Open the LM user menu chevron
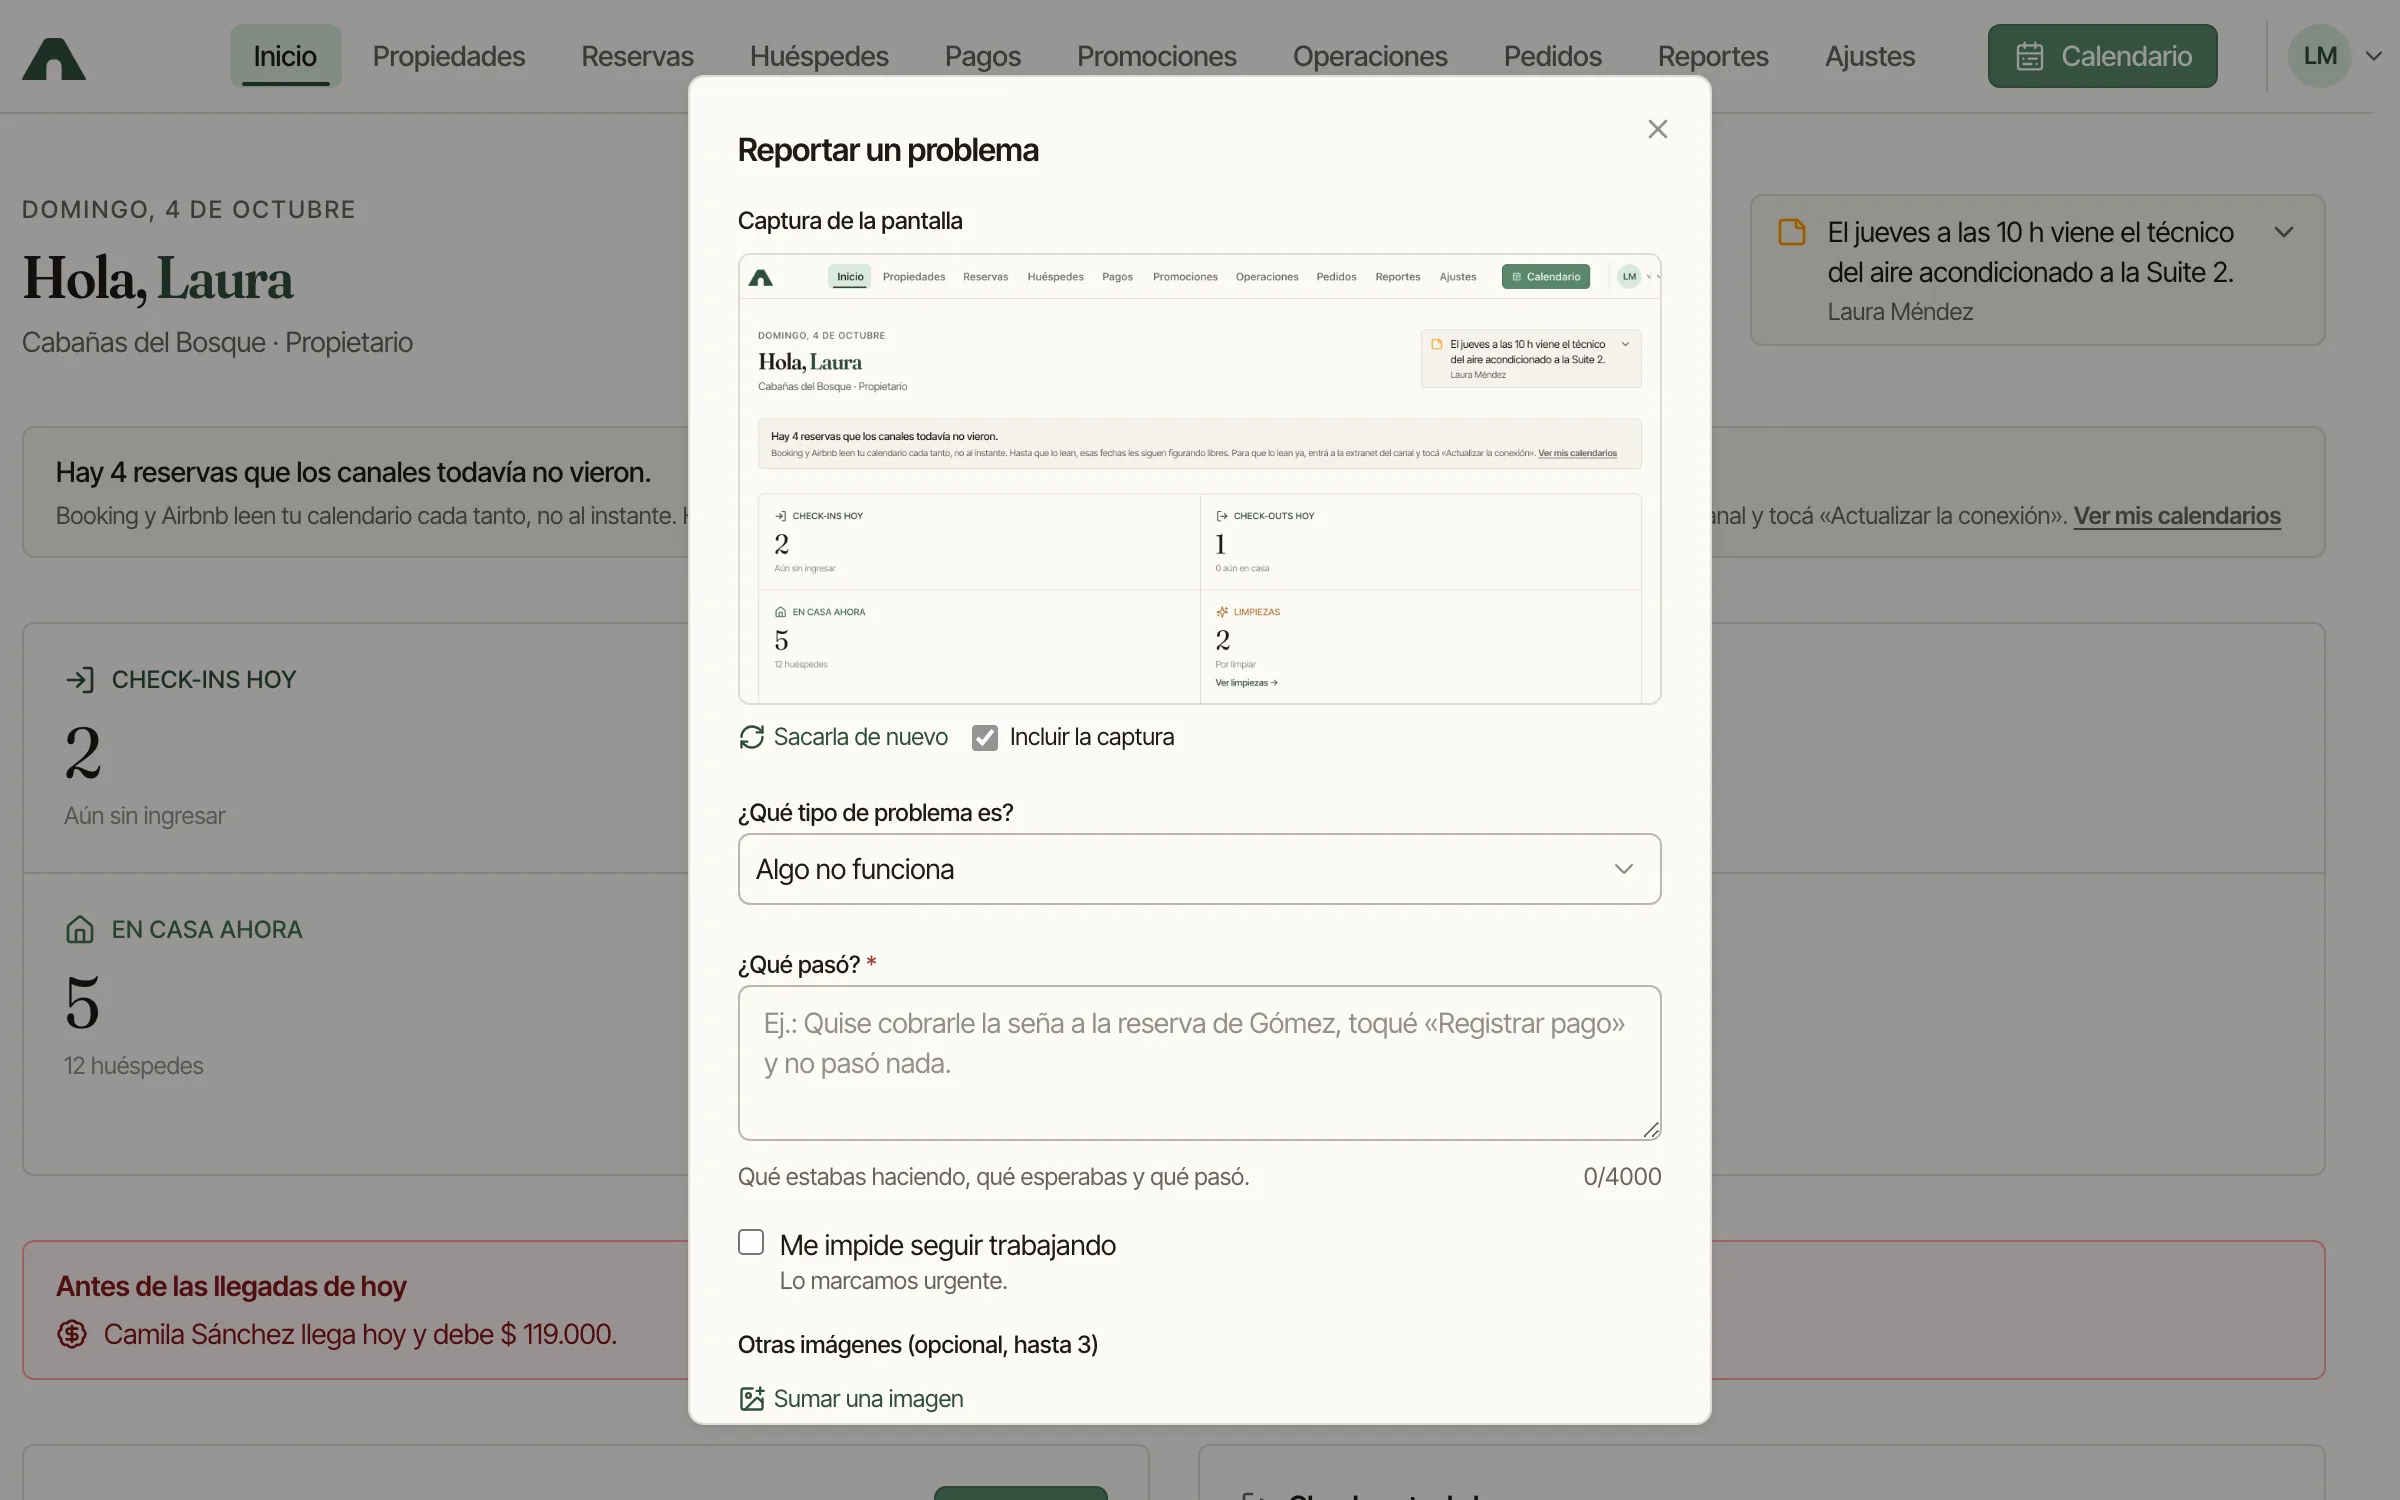This screenshot has height=1500, width=2400. 2374,56
